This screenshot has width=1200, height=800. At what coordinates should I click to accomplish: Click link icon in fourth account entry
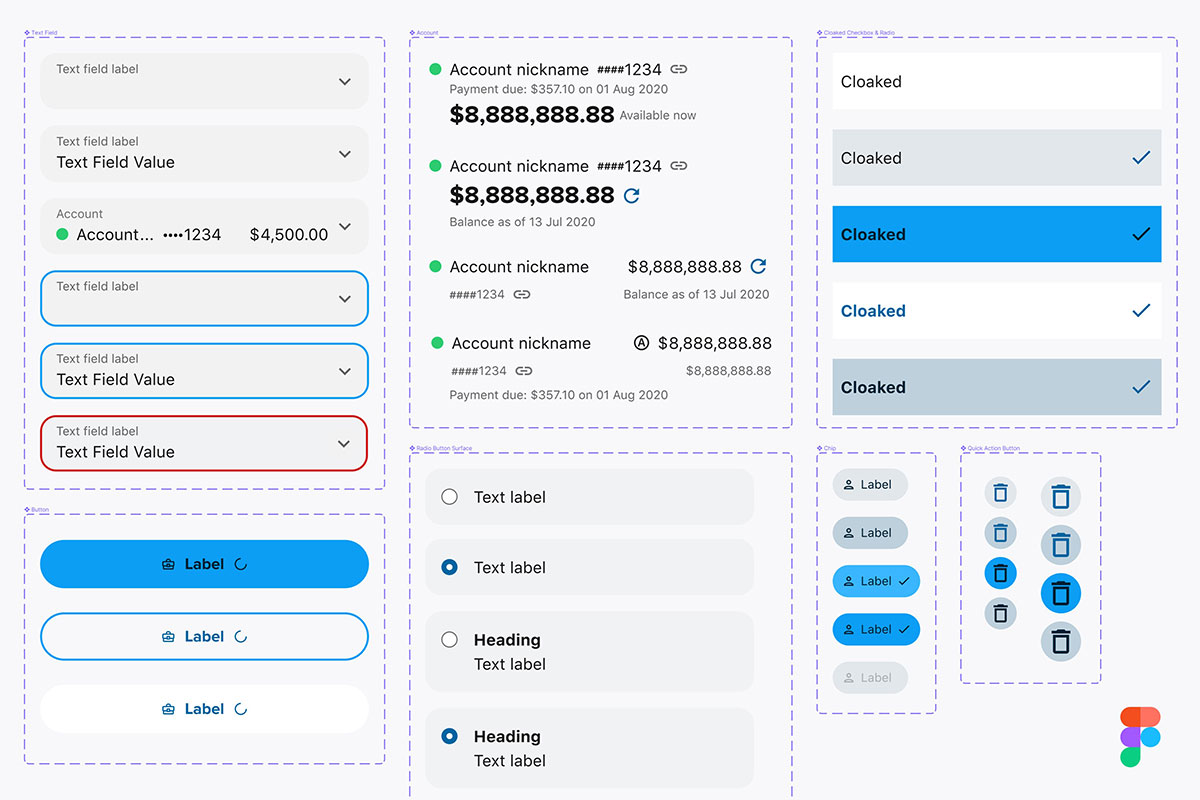coord(523,371)
